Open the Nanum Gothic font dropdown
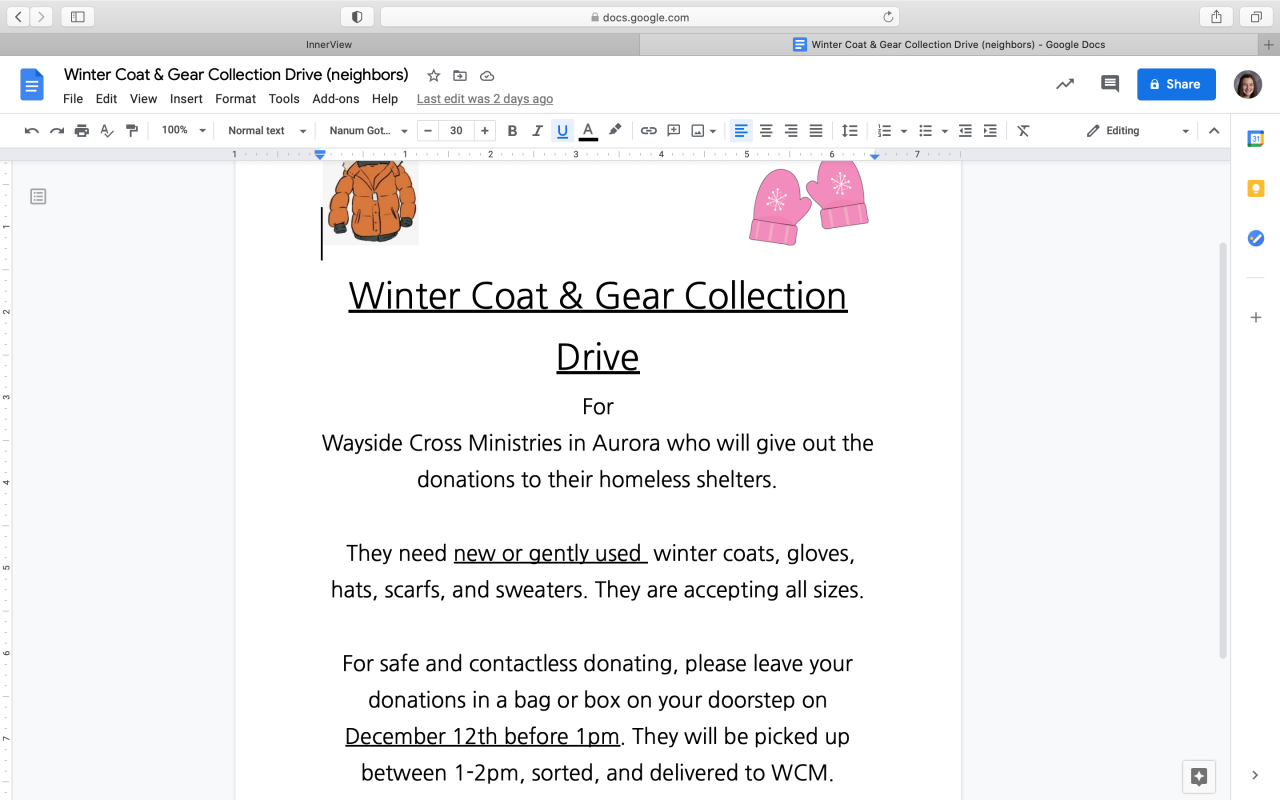 [369, 131]
